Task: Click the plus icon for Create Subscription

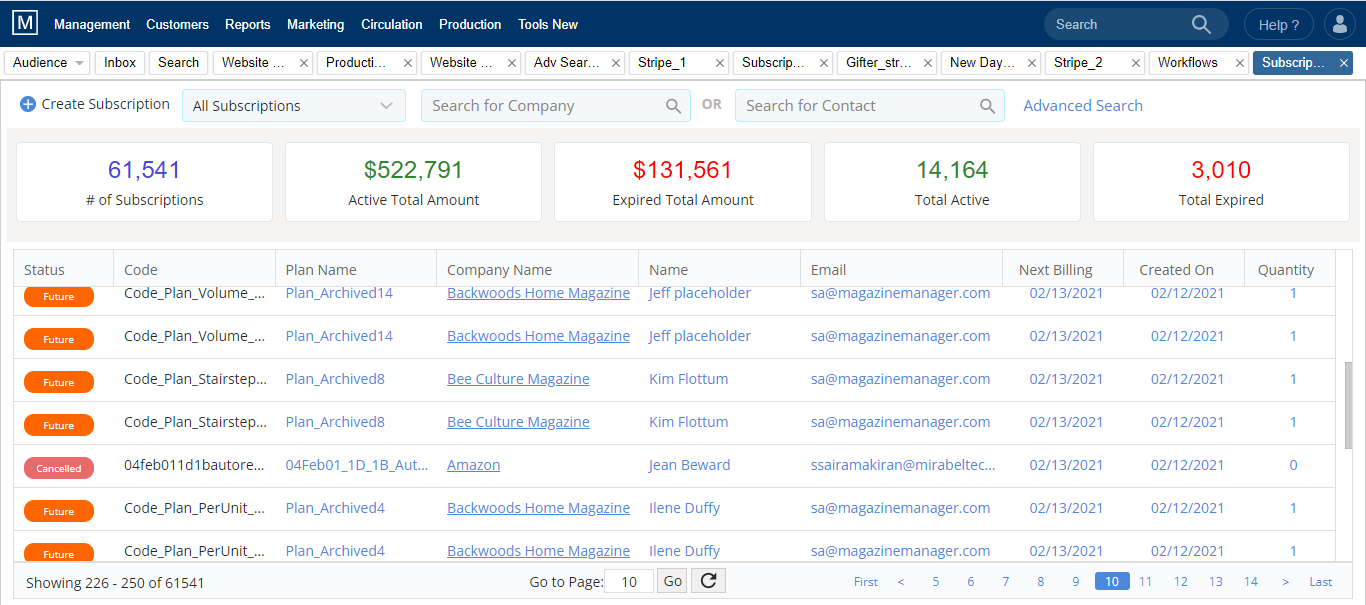Action: pos(28,104)
